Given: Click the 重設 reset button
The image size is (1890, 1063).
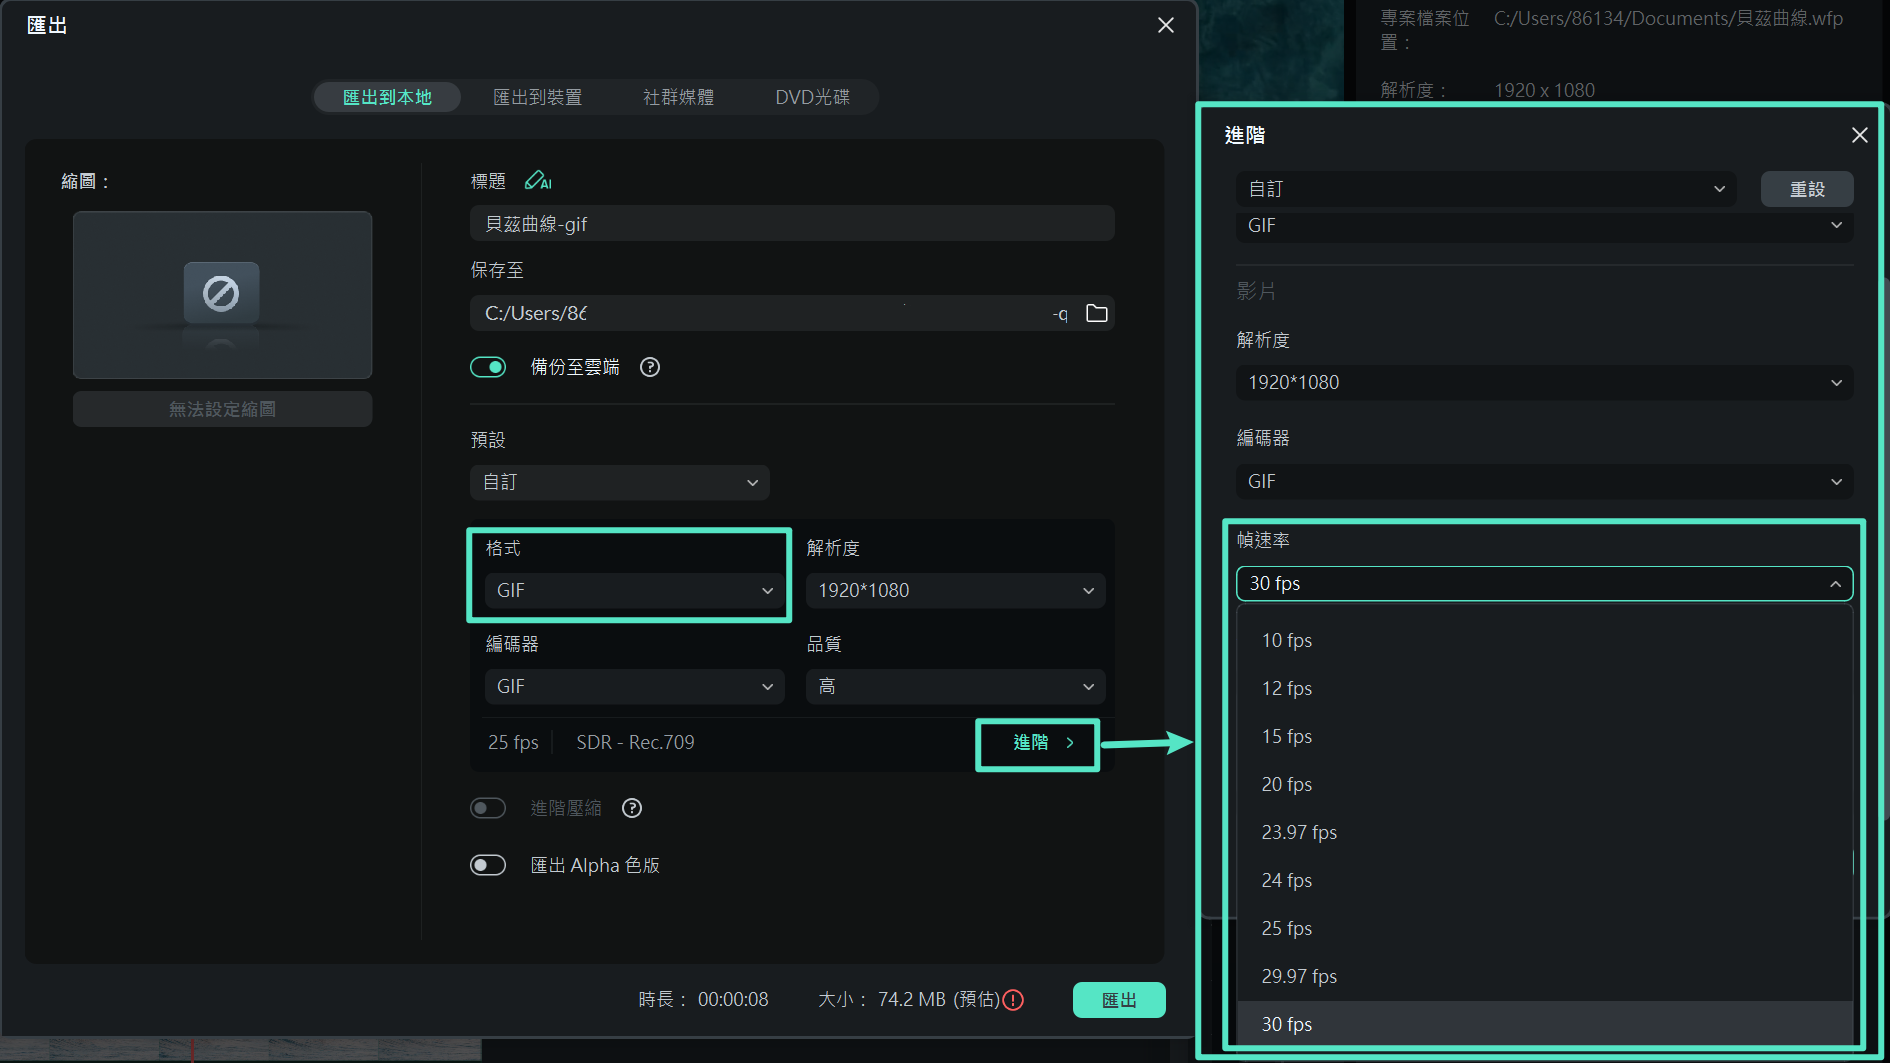Looking at the screenshot, I should (1807, 189).
